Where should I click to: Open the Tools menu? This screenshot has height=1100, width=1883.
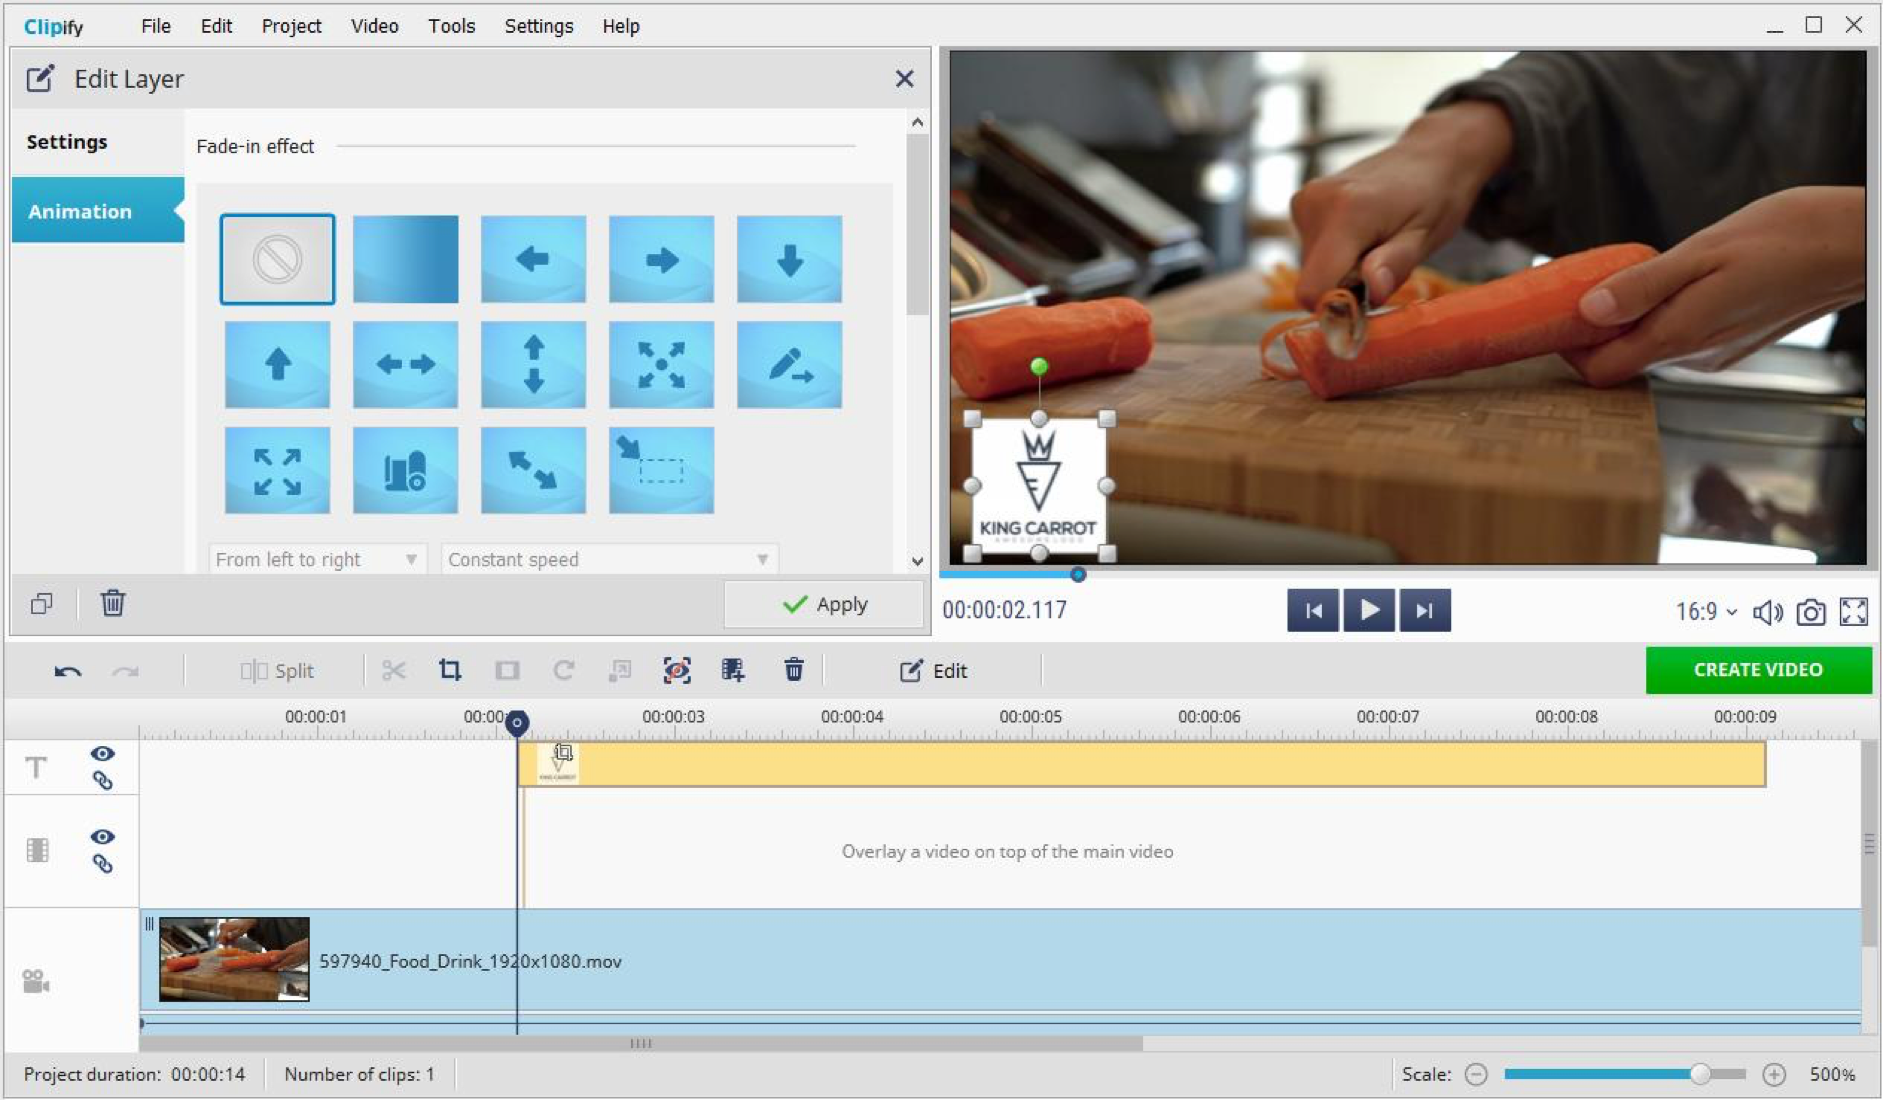pyautogui.click(x=452, y=26)
